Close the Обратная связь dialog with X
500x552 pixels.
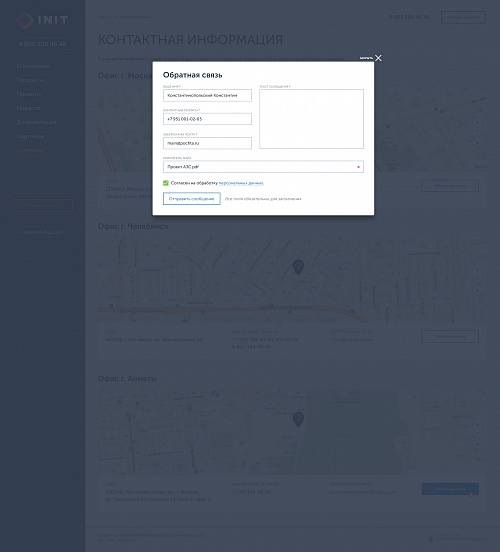click(378, 58)
